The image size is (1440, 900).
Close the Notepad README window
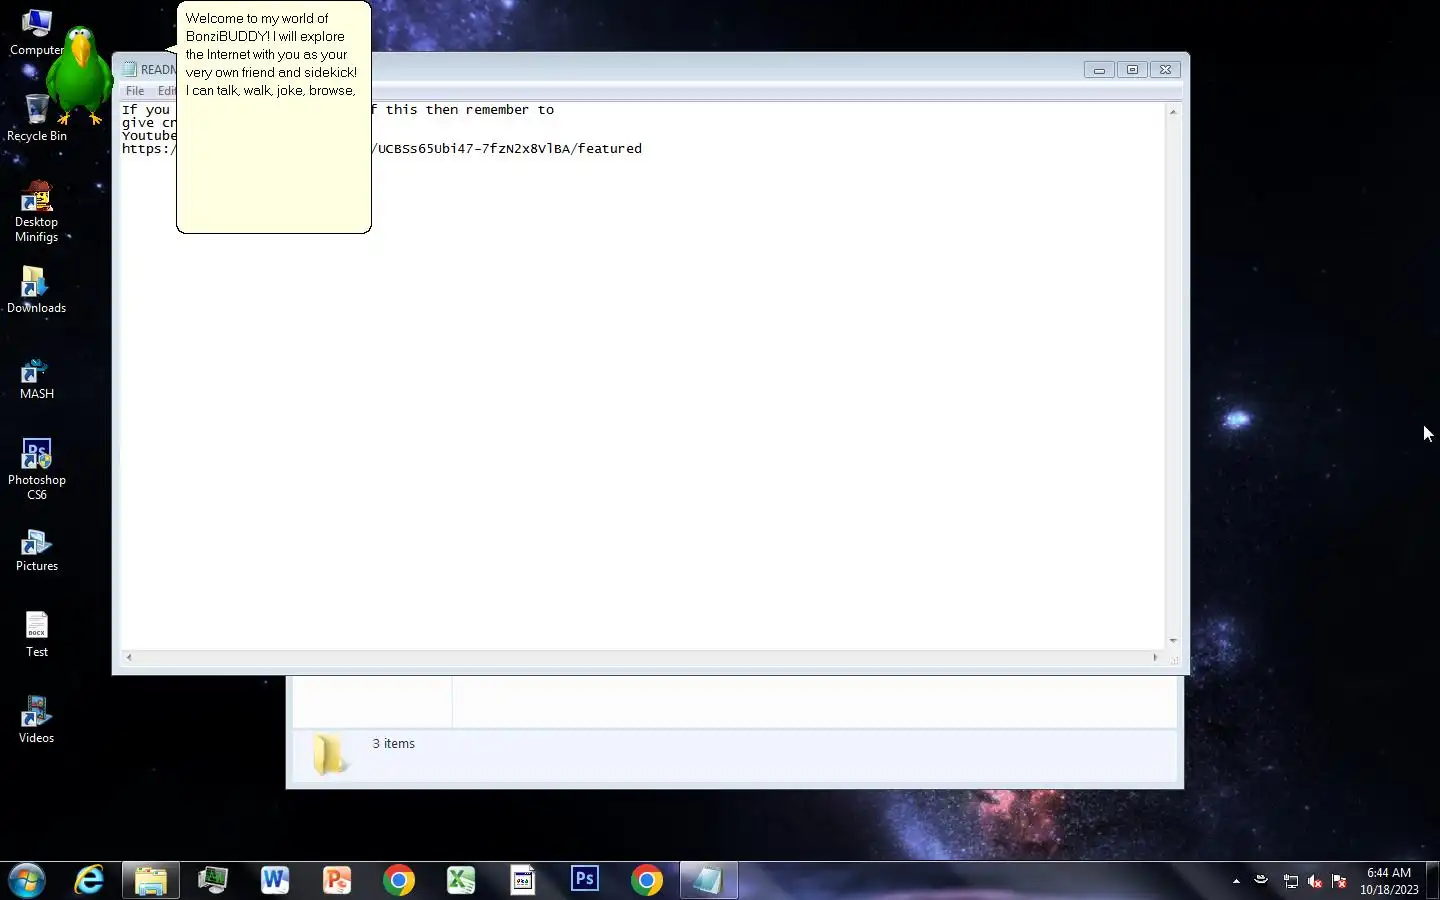pyautogui.click(x=1166, y=69)
